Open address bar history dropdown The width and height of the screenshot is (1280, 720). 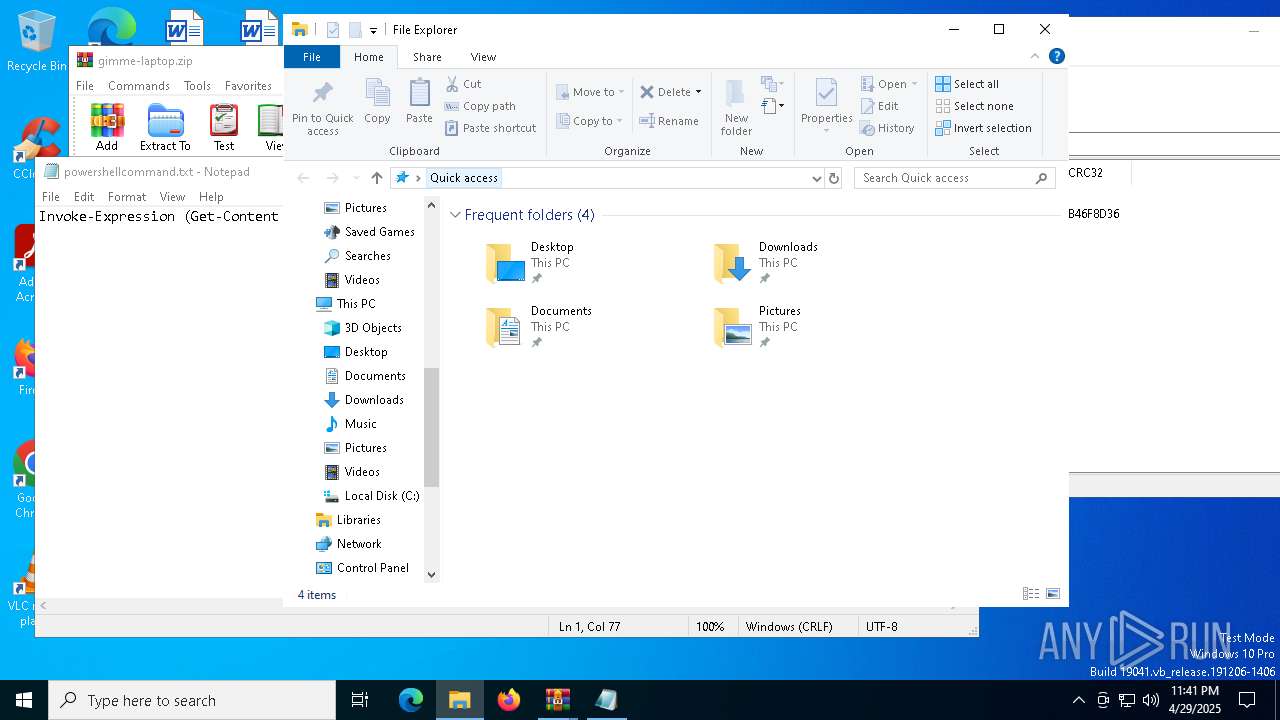pyautogui.click(x=817, y=178)
